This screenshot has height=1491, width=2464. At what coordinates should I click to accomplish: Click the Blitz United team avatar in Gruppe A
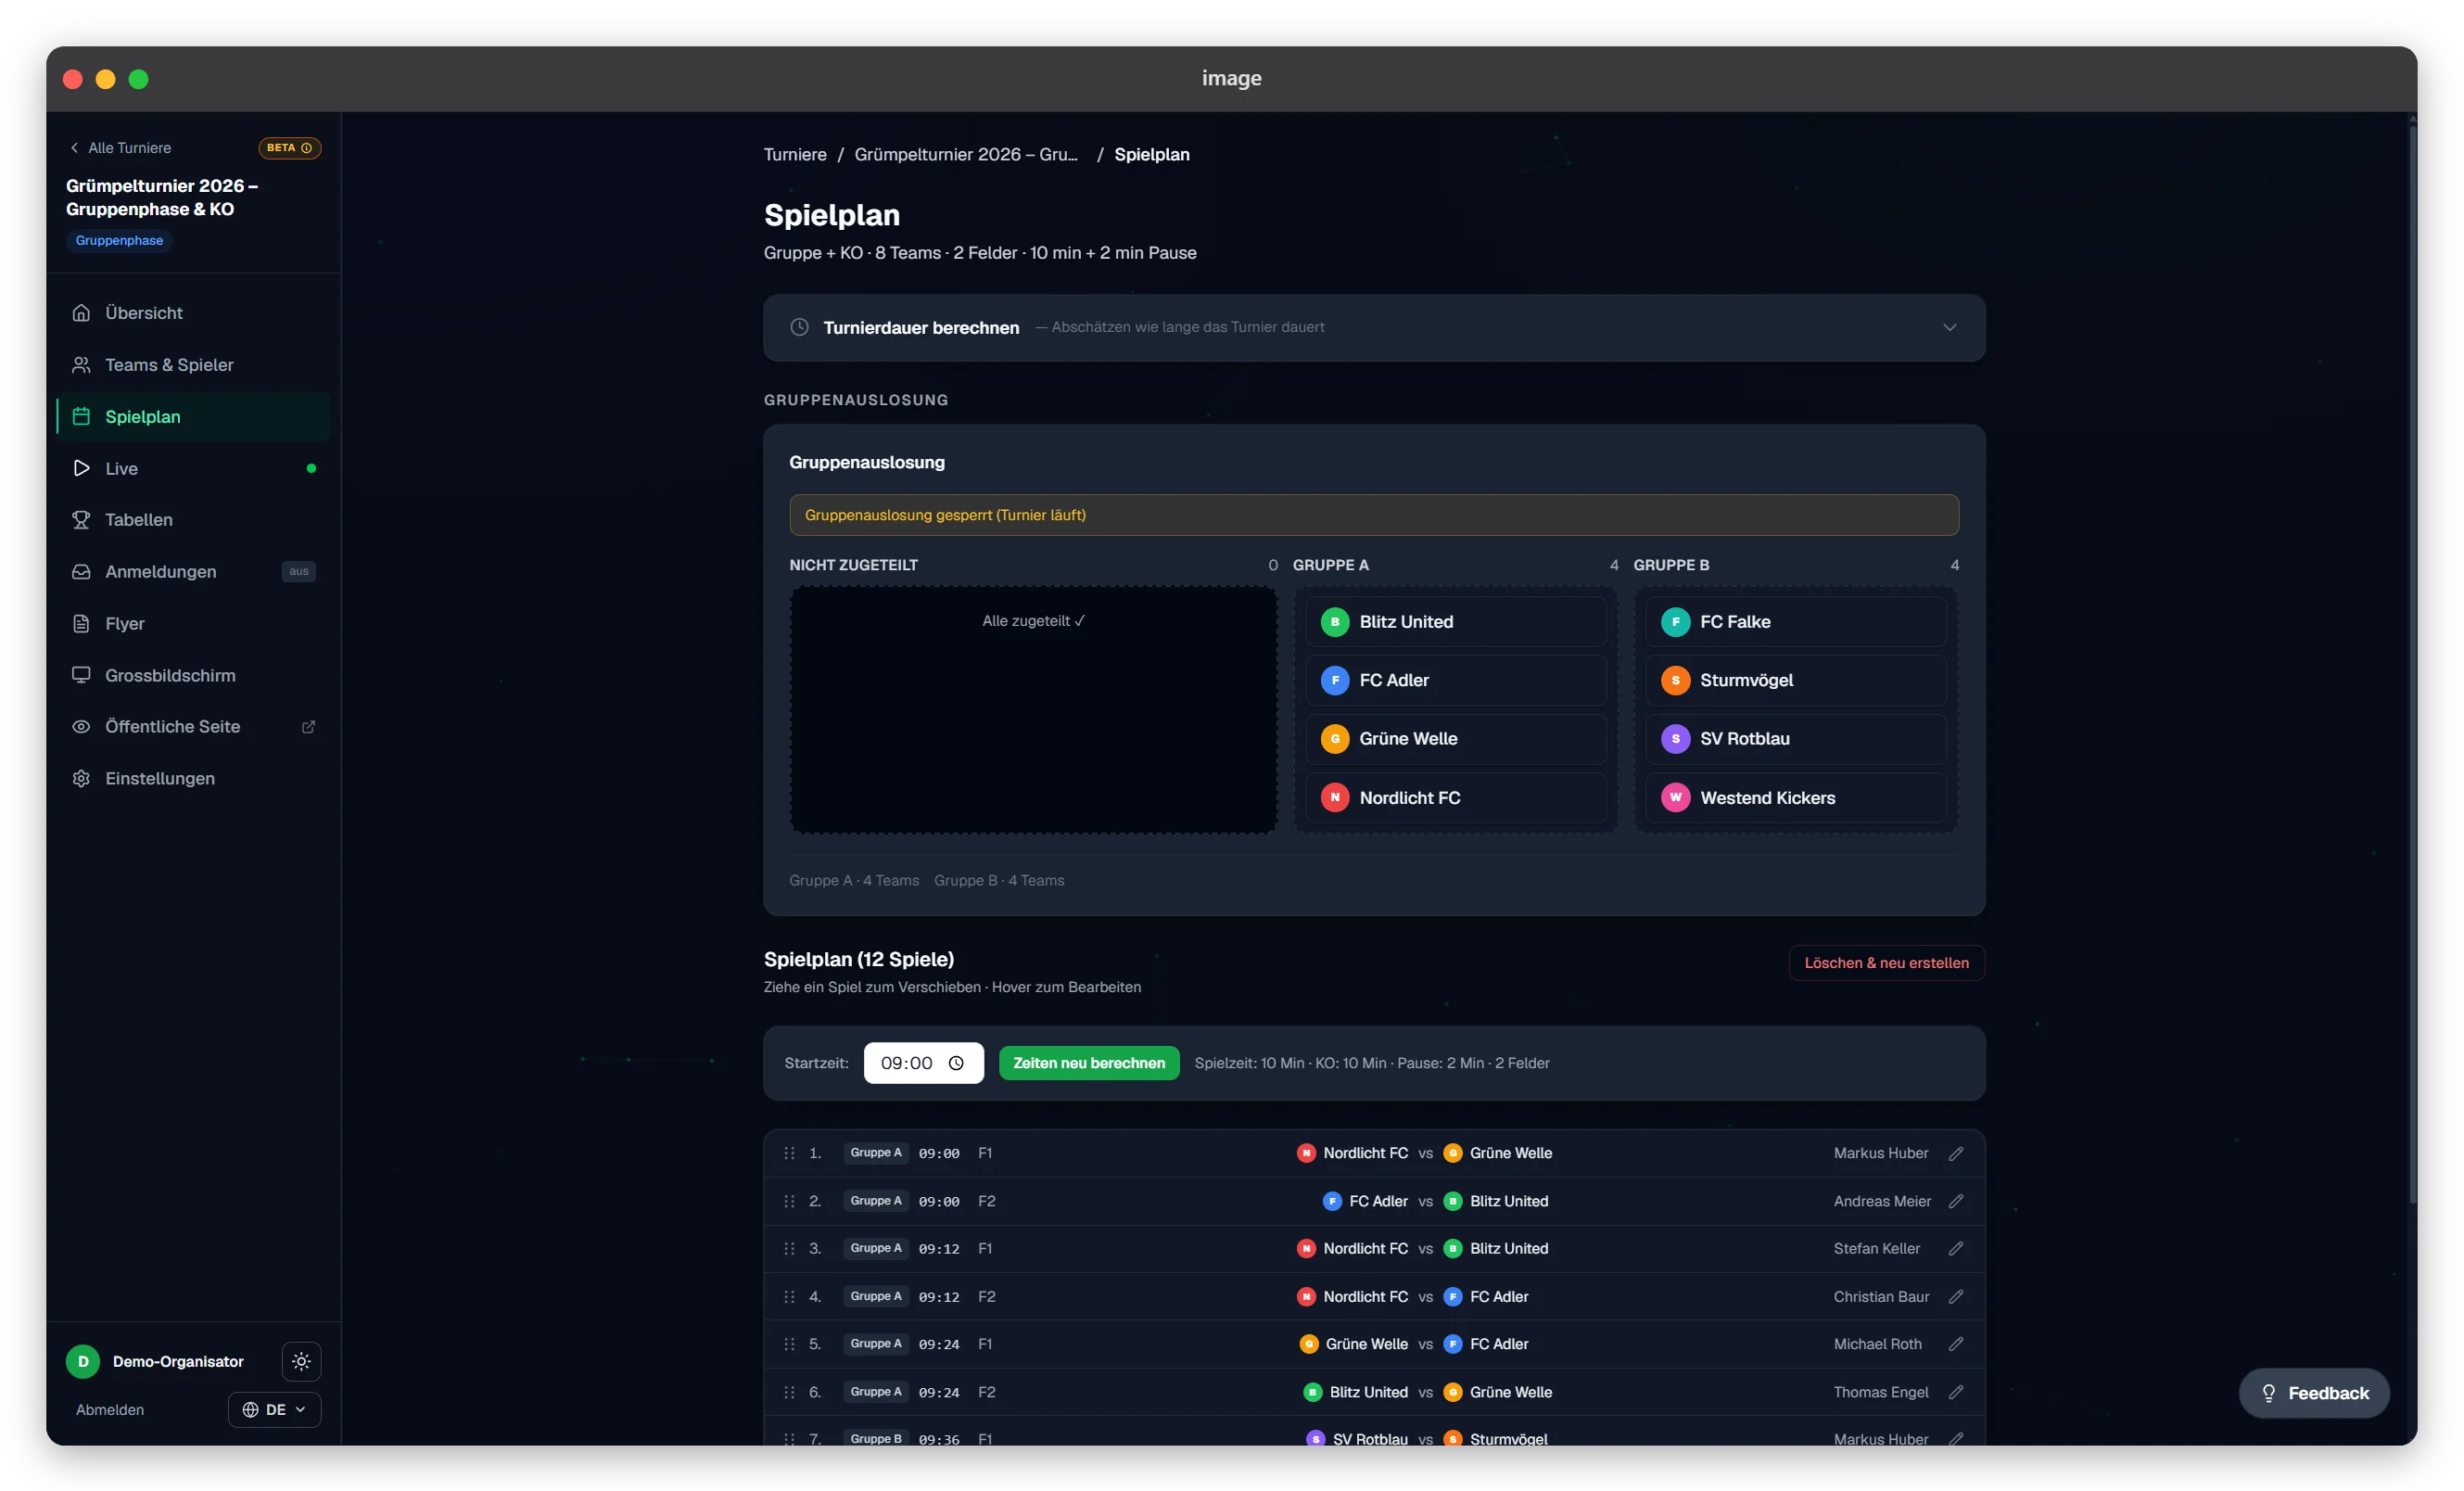pyautogui.click(x=1334, y=622)
